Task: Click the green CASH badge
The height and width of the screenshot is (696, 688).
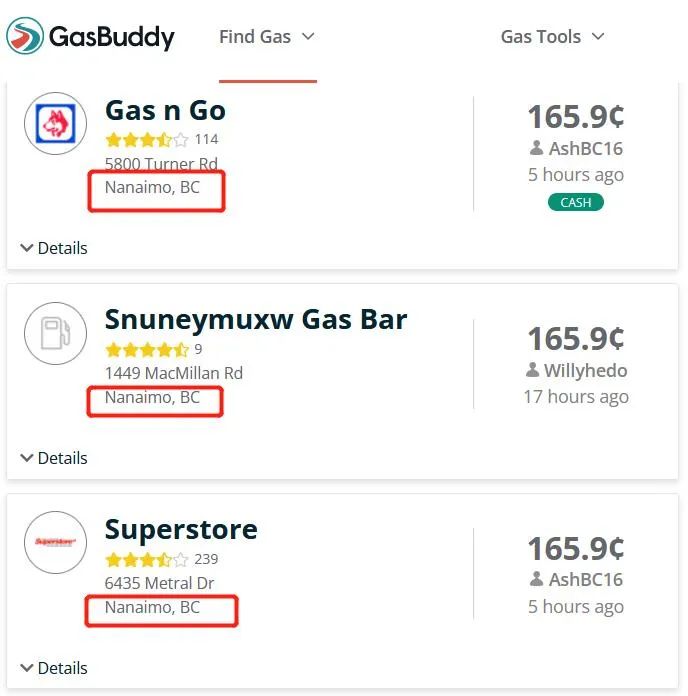Action: coord(576,202)
